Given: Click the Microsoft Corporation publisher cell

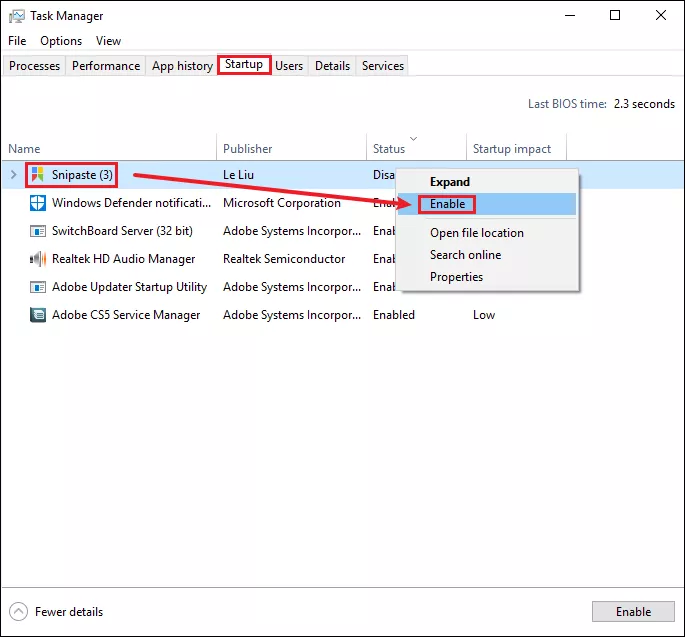Looking at the screenshot, I should pyautogui.click(x=282, y=203).
